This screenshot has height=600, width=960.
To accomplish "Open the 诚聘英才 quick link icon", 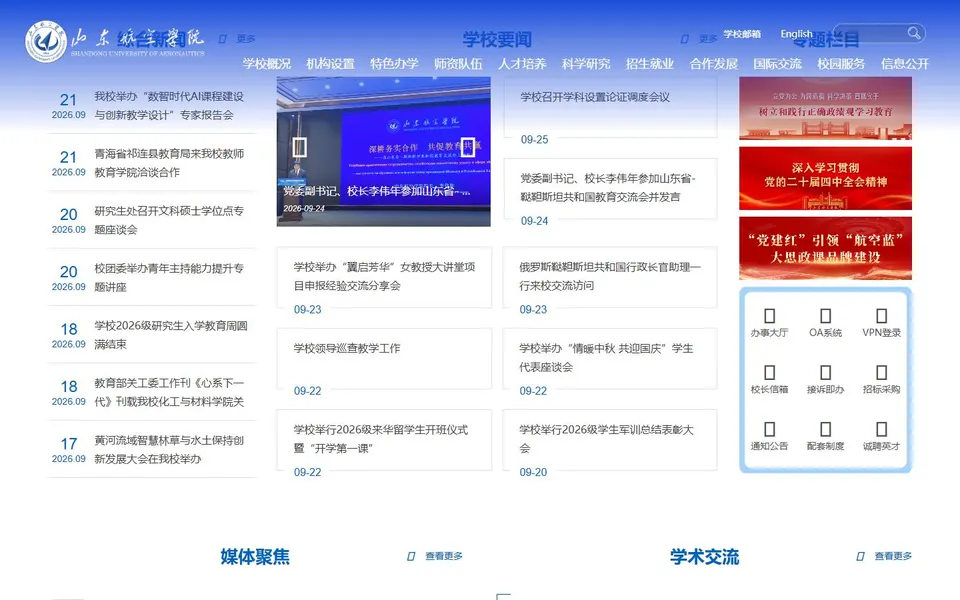I will coord(882,429).
